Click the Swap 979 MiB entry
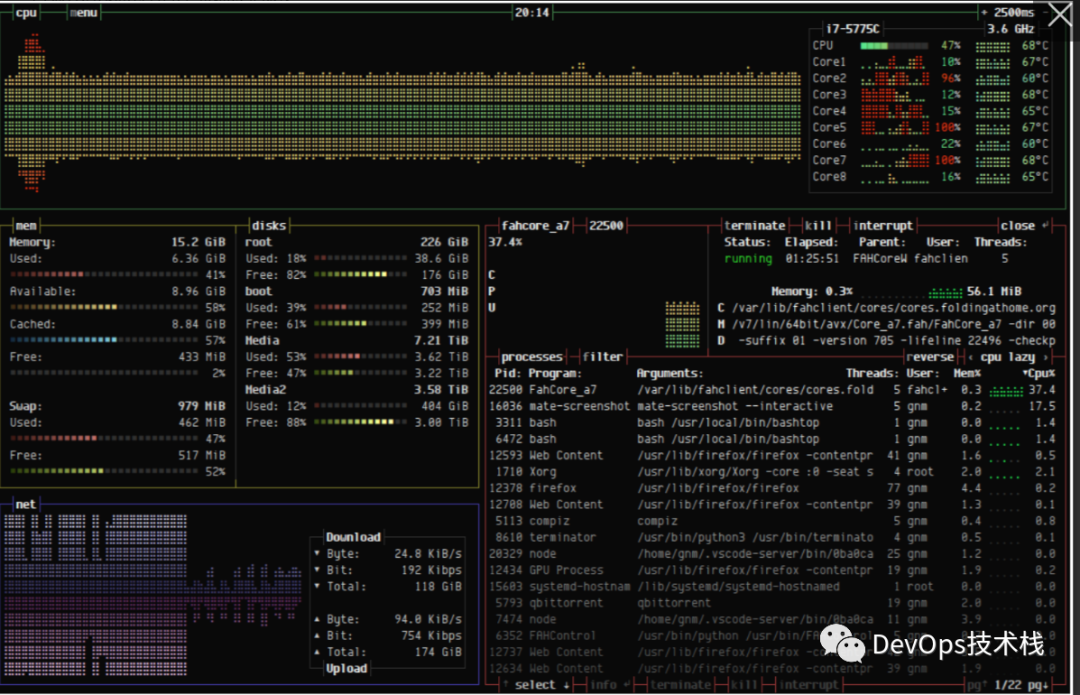 117,406
